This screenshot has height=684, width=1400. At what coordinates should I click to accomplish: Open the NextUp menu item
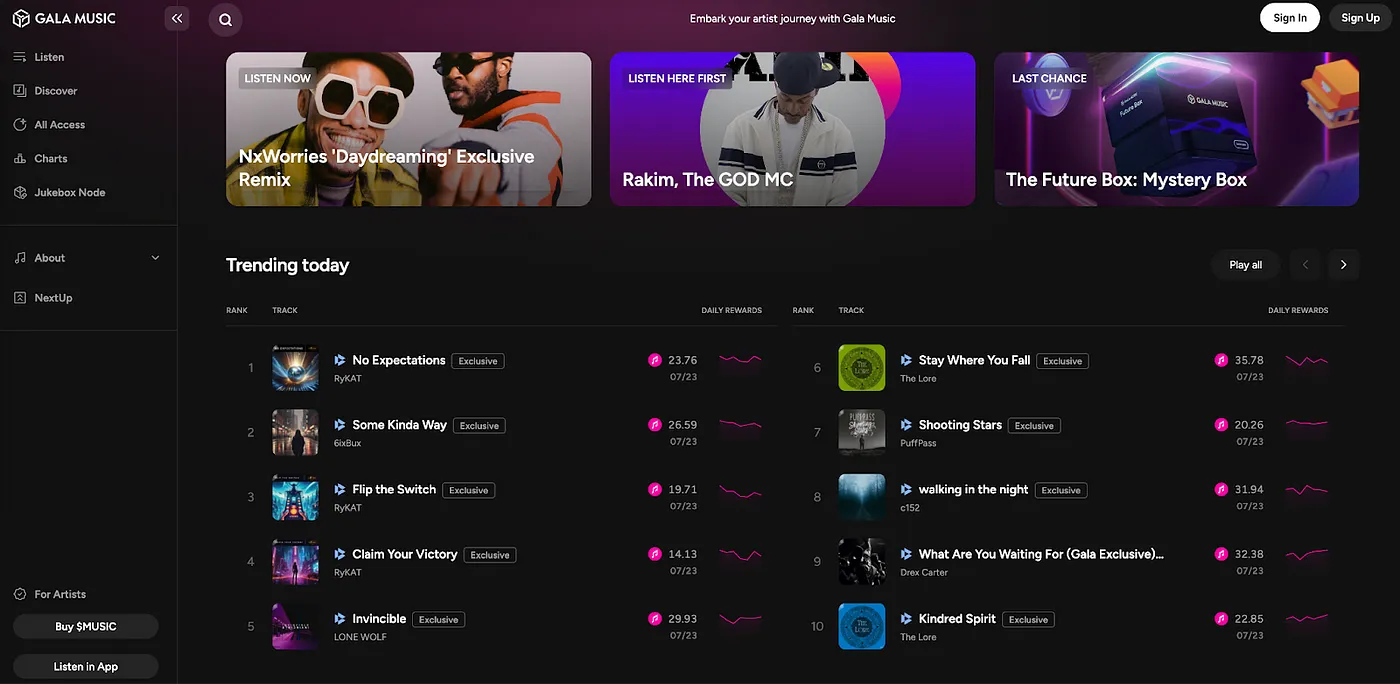[x=53, y=298]
